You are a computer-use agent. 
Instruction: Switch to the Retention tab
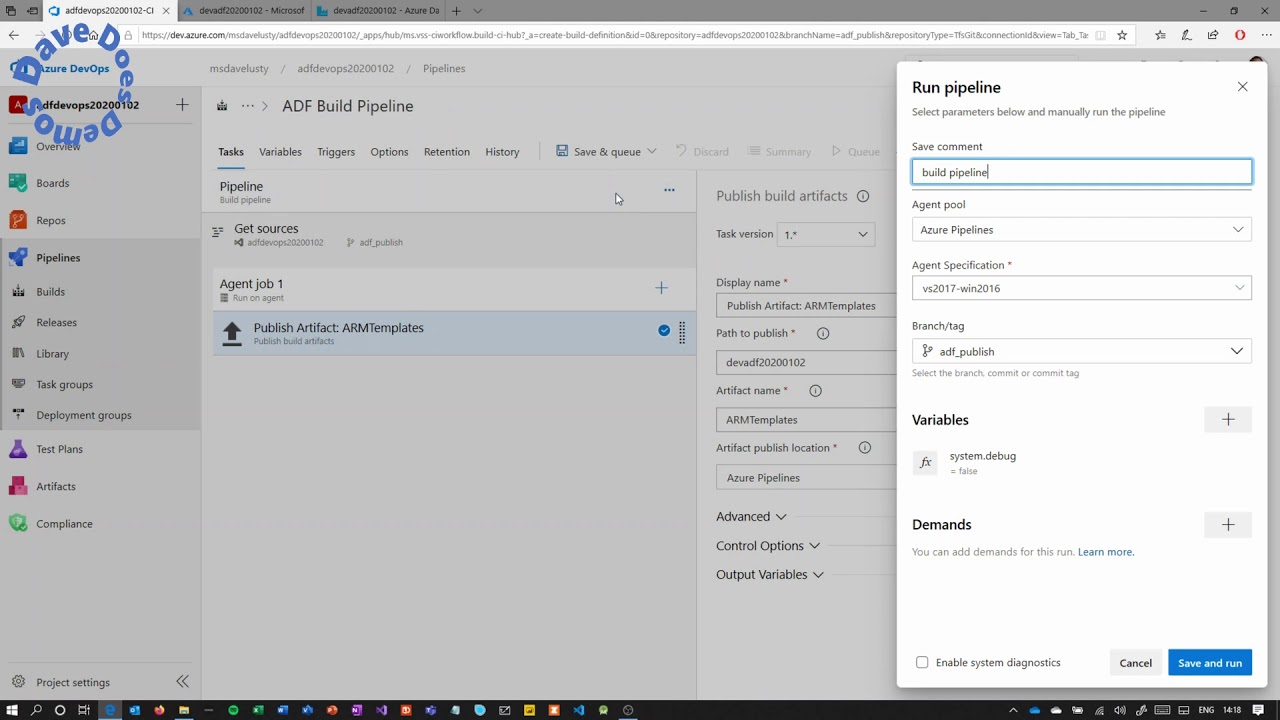coord(447,152)
